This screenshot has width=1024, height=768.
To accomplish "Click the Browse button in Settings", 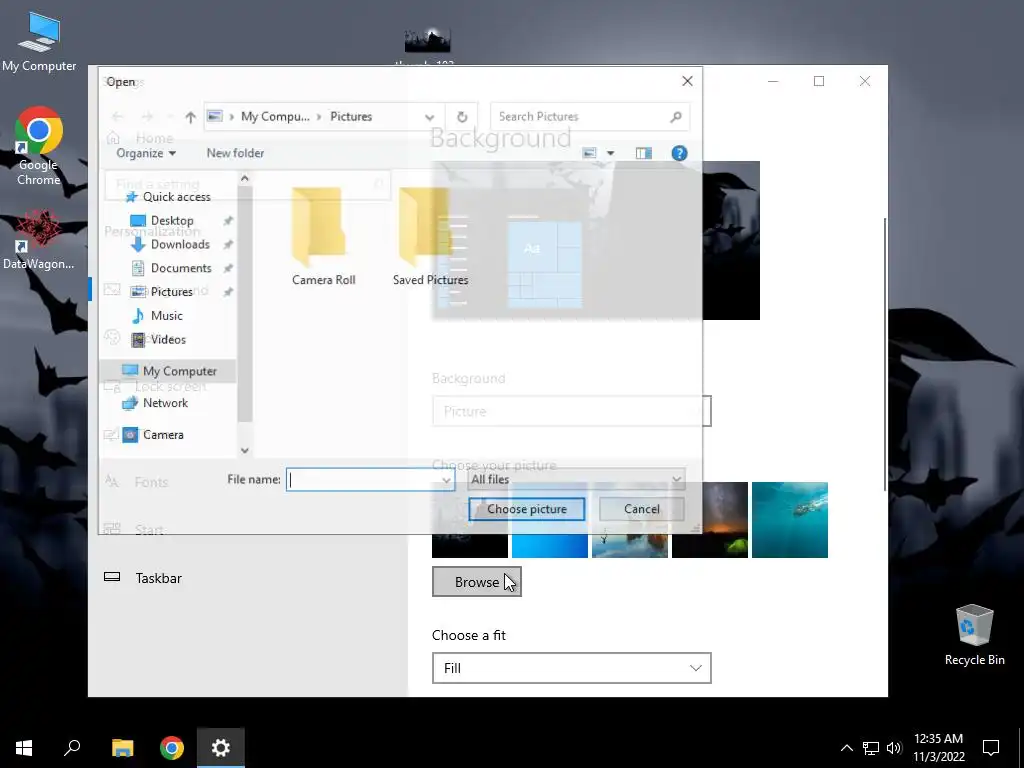I will click(x=477, y=582).
